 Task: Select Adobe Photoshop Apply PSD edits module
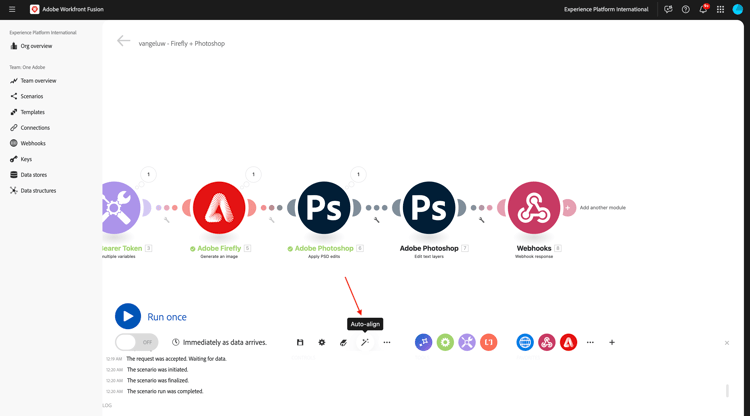pos(324,208)
